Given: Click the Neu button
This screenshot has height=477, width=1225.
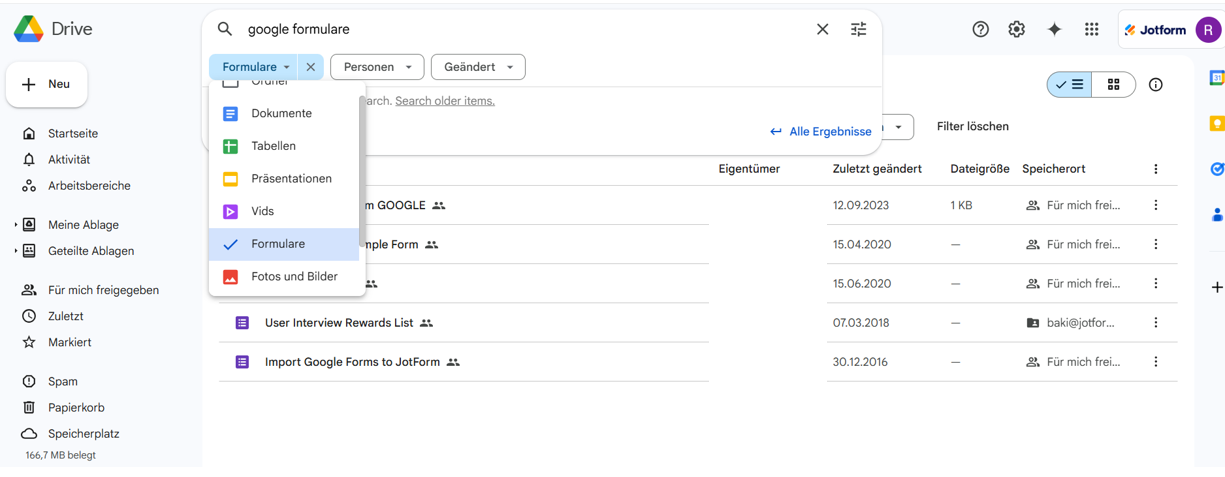Looking at the screenshot, I should [47, 85].
